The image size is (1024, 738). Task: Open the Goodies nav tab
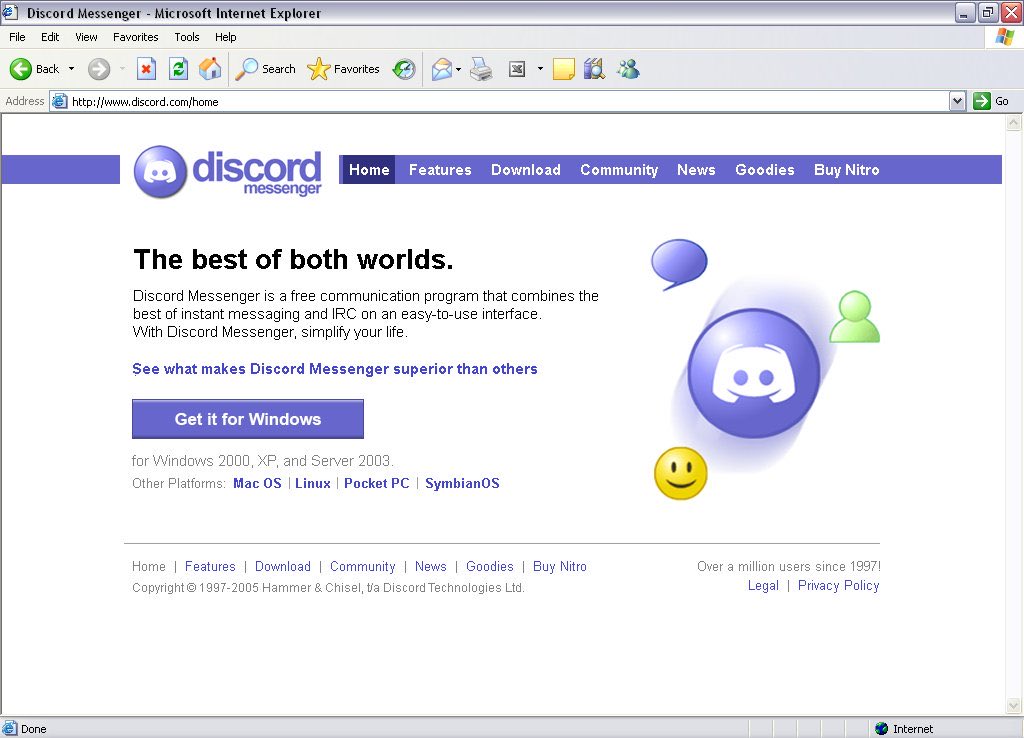tap(765, 170)
